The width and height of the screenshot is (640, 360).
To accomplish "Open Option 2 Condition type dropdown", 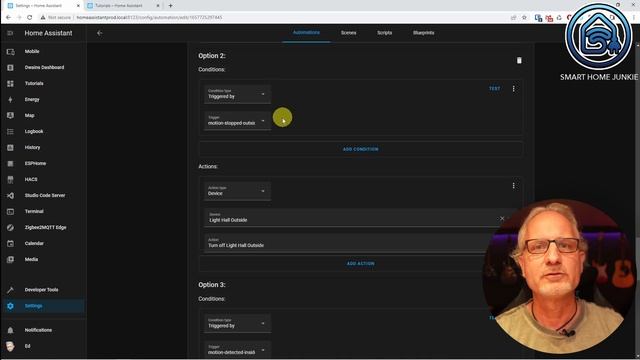I will coord(237,94).
